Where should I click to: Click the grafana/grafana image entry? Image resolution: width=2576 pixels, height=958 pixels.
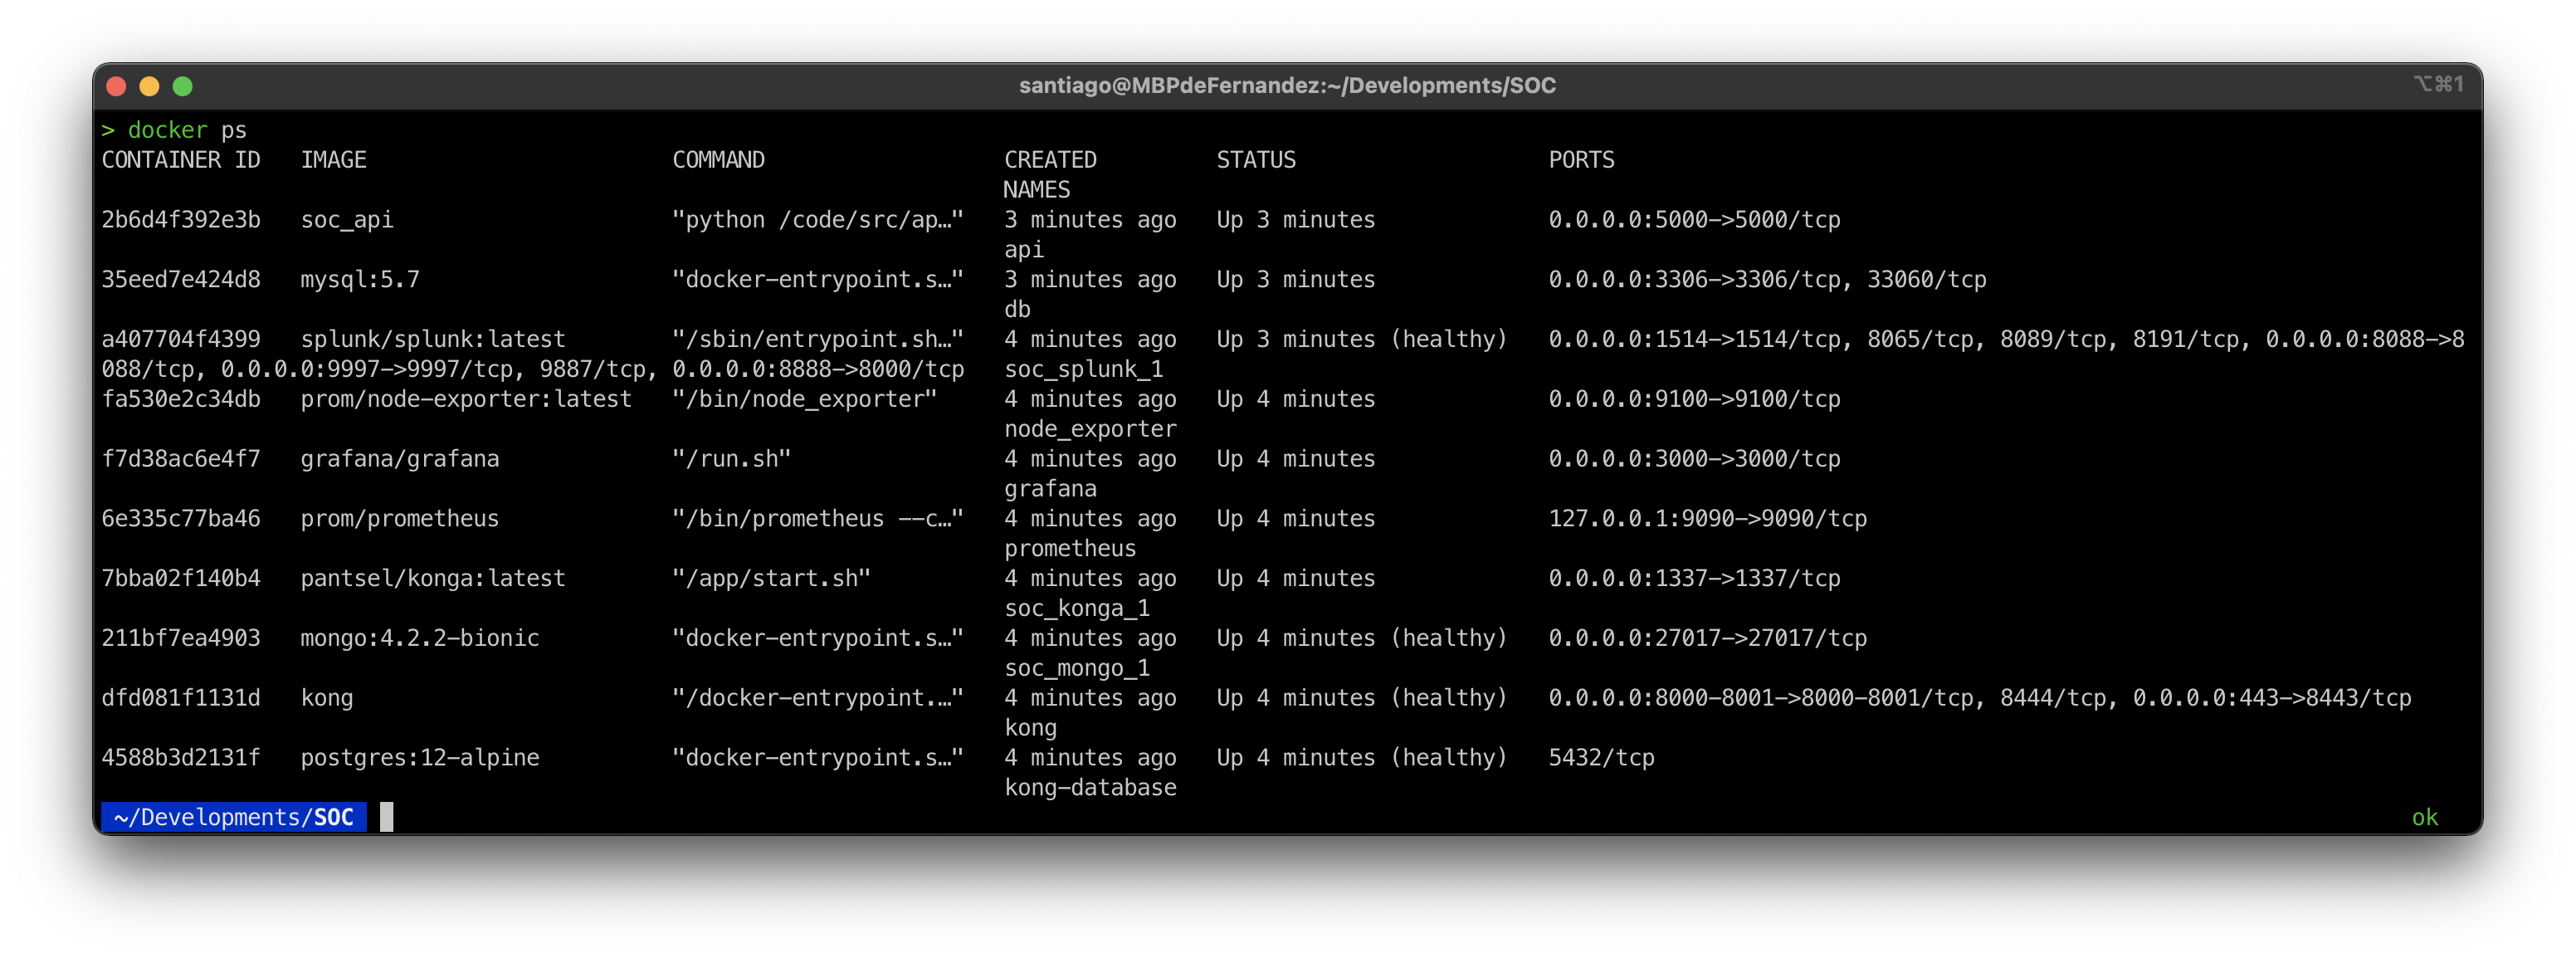coord(399,459)
